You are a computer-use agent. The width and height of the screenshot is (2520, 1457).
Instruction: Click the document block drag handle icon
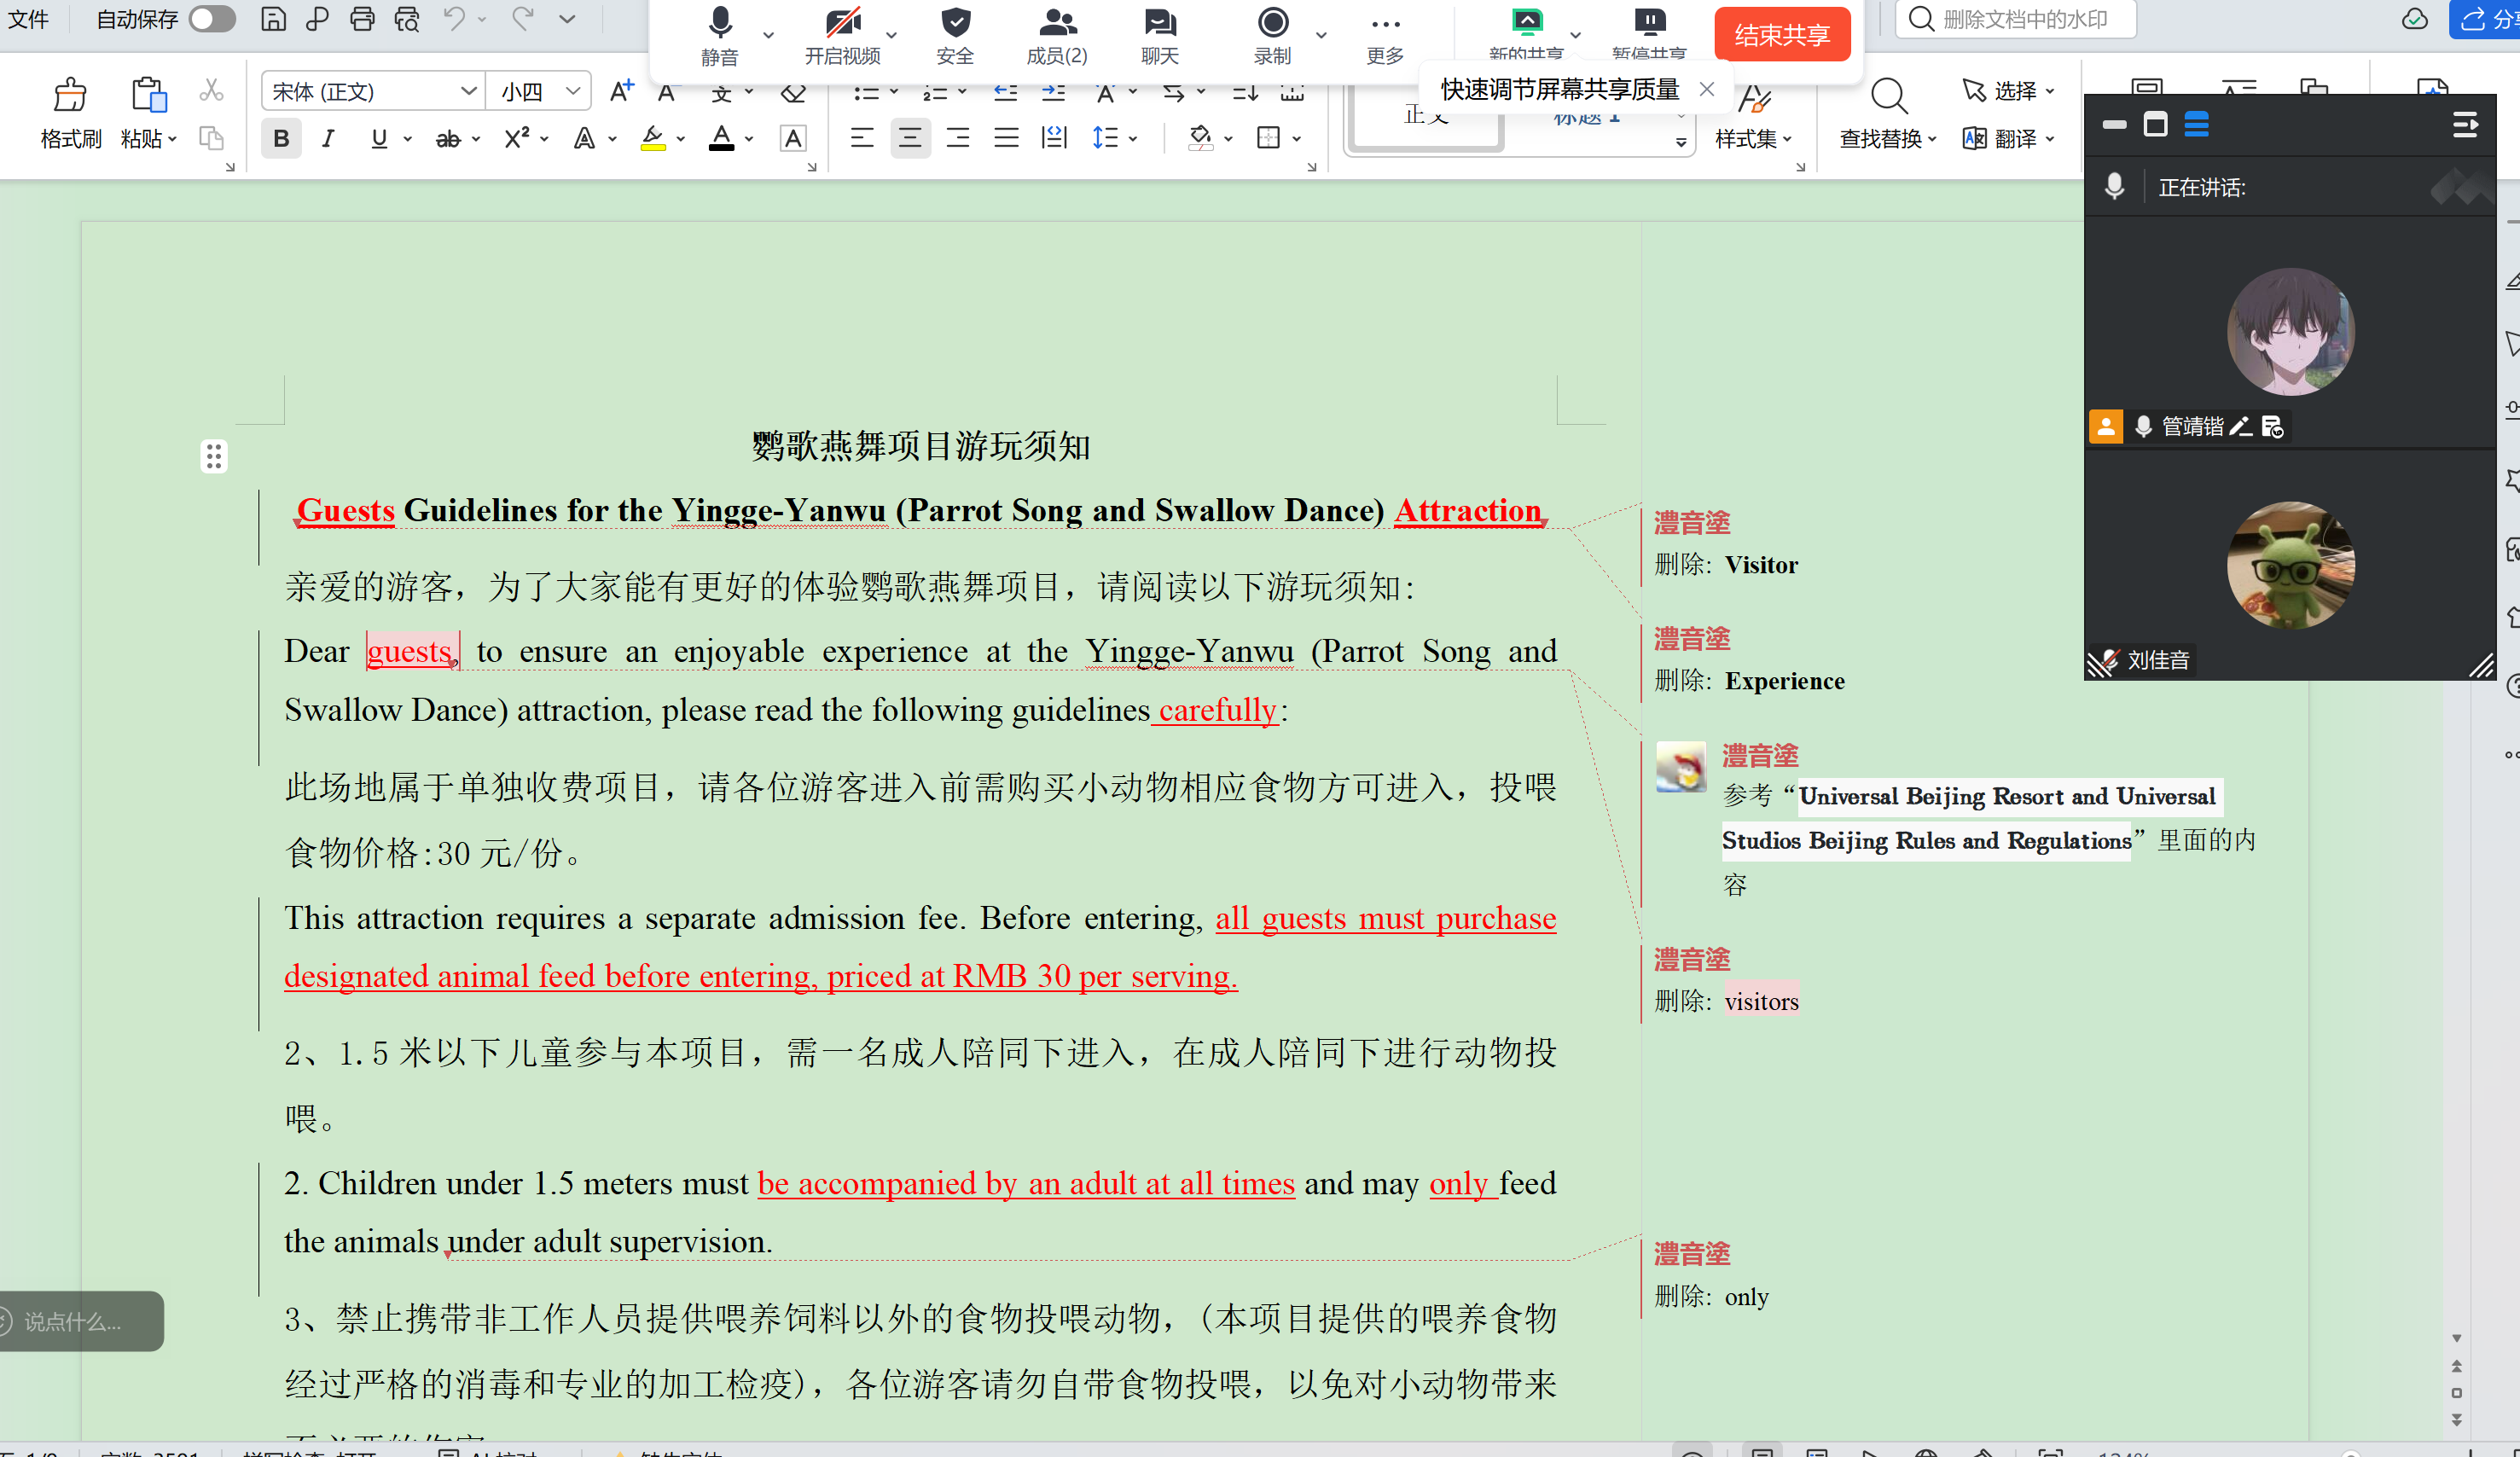coord(213,457)
